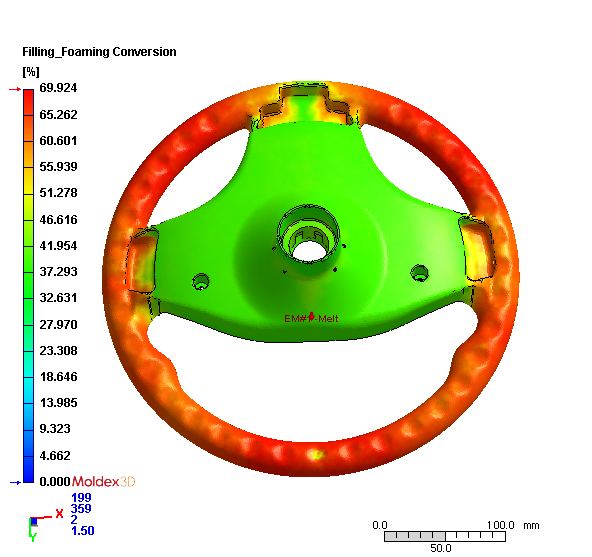
Task: Pick the yellow band on the color bar
Action: 29,181
